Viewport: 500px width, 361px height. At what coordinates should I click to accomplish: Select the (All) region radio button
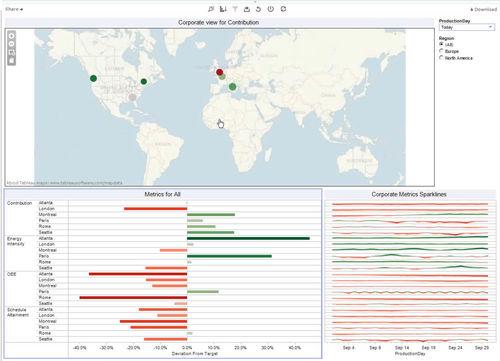tap(441, 44)
